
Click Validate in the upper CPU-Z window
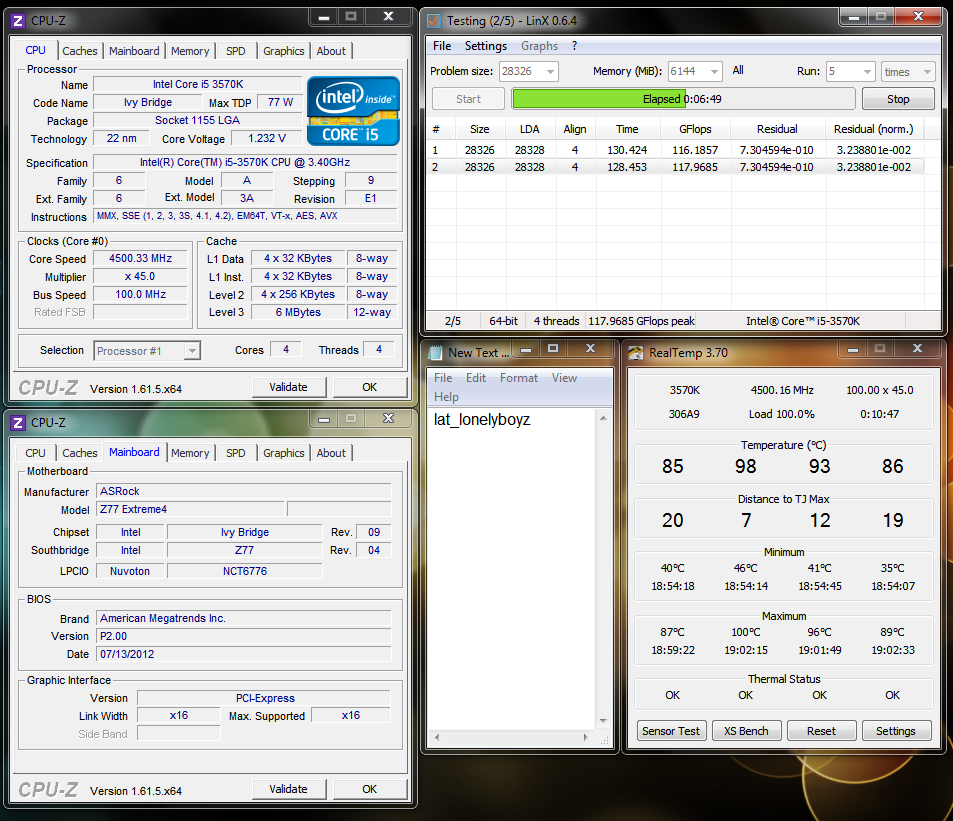click(288, 387)
